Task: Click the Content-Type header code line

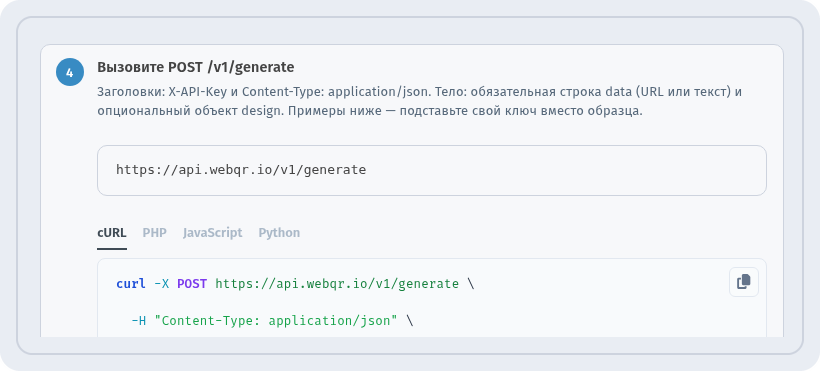Action: [272, 321]
